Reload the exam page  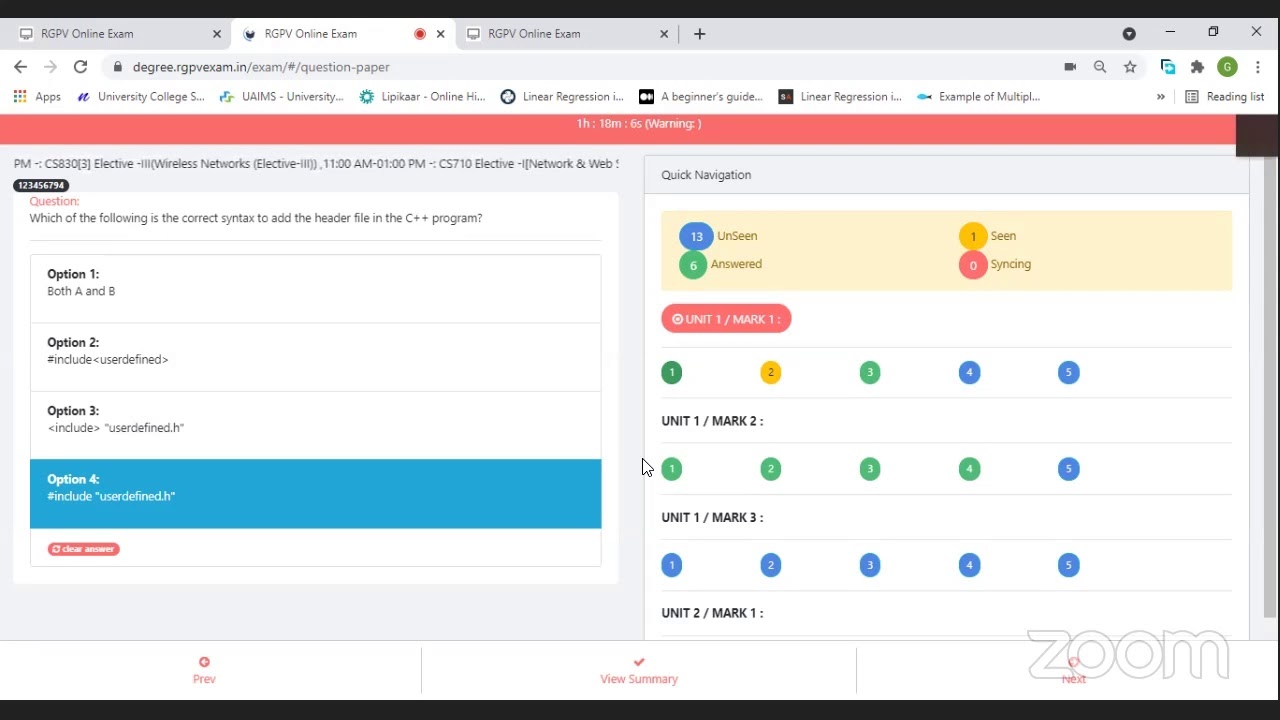81,67
